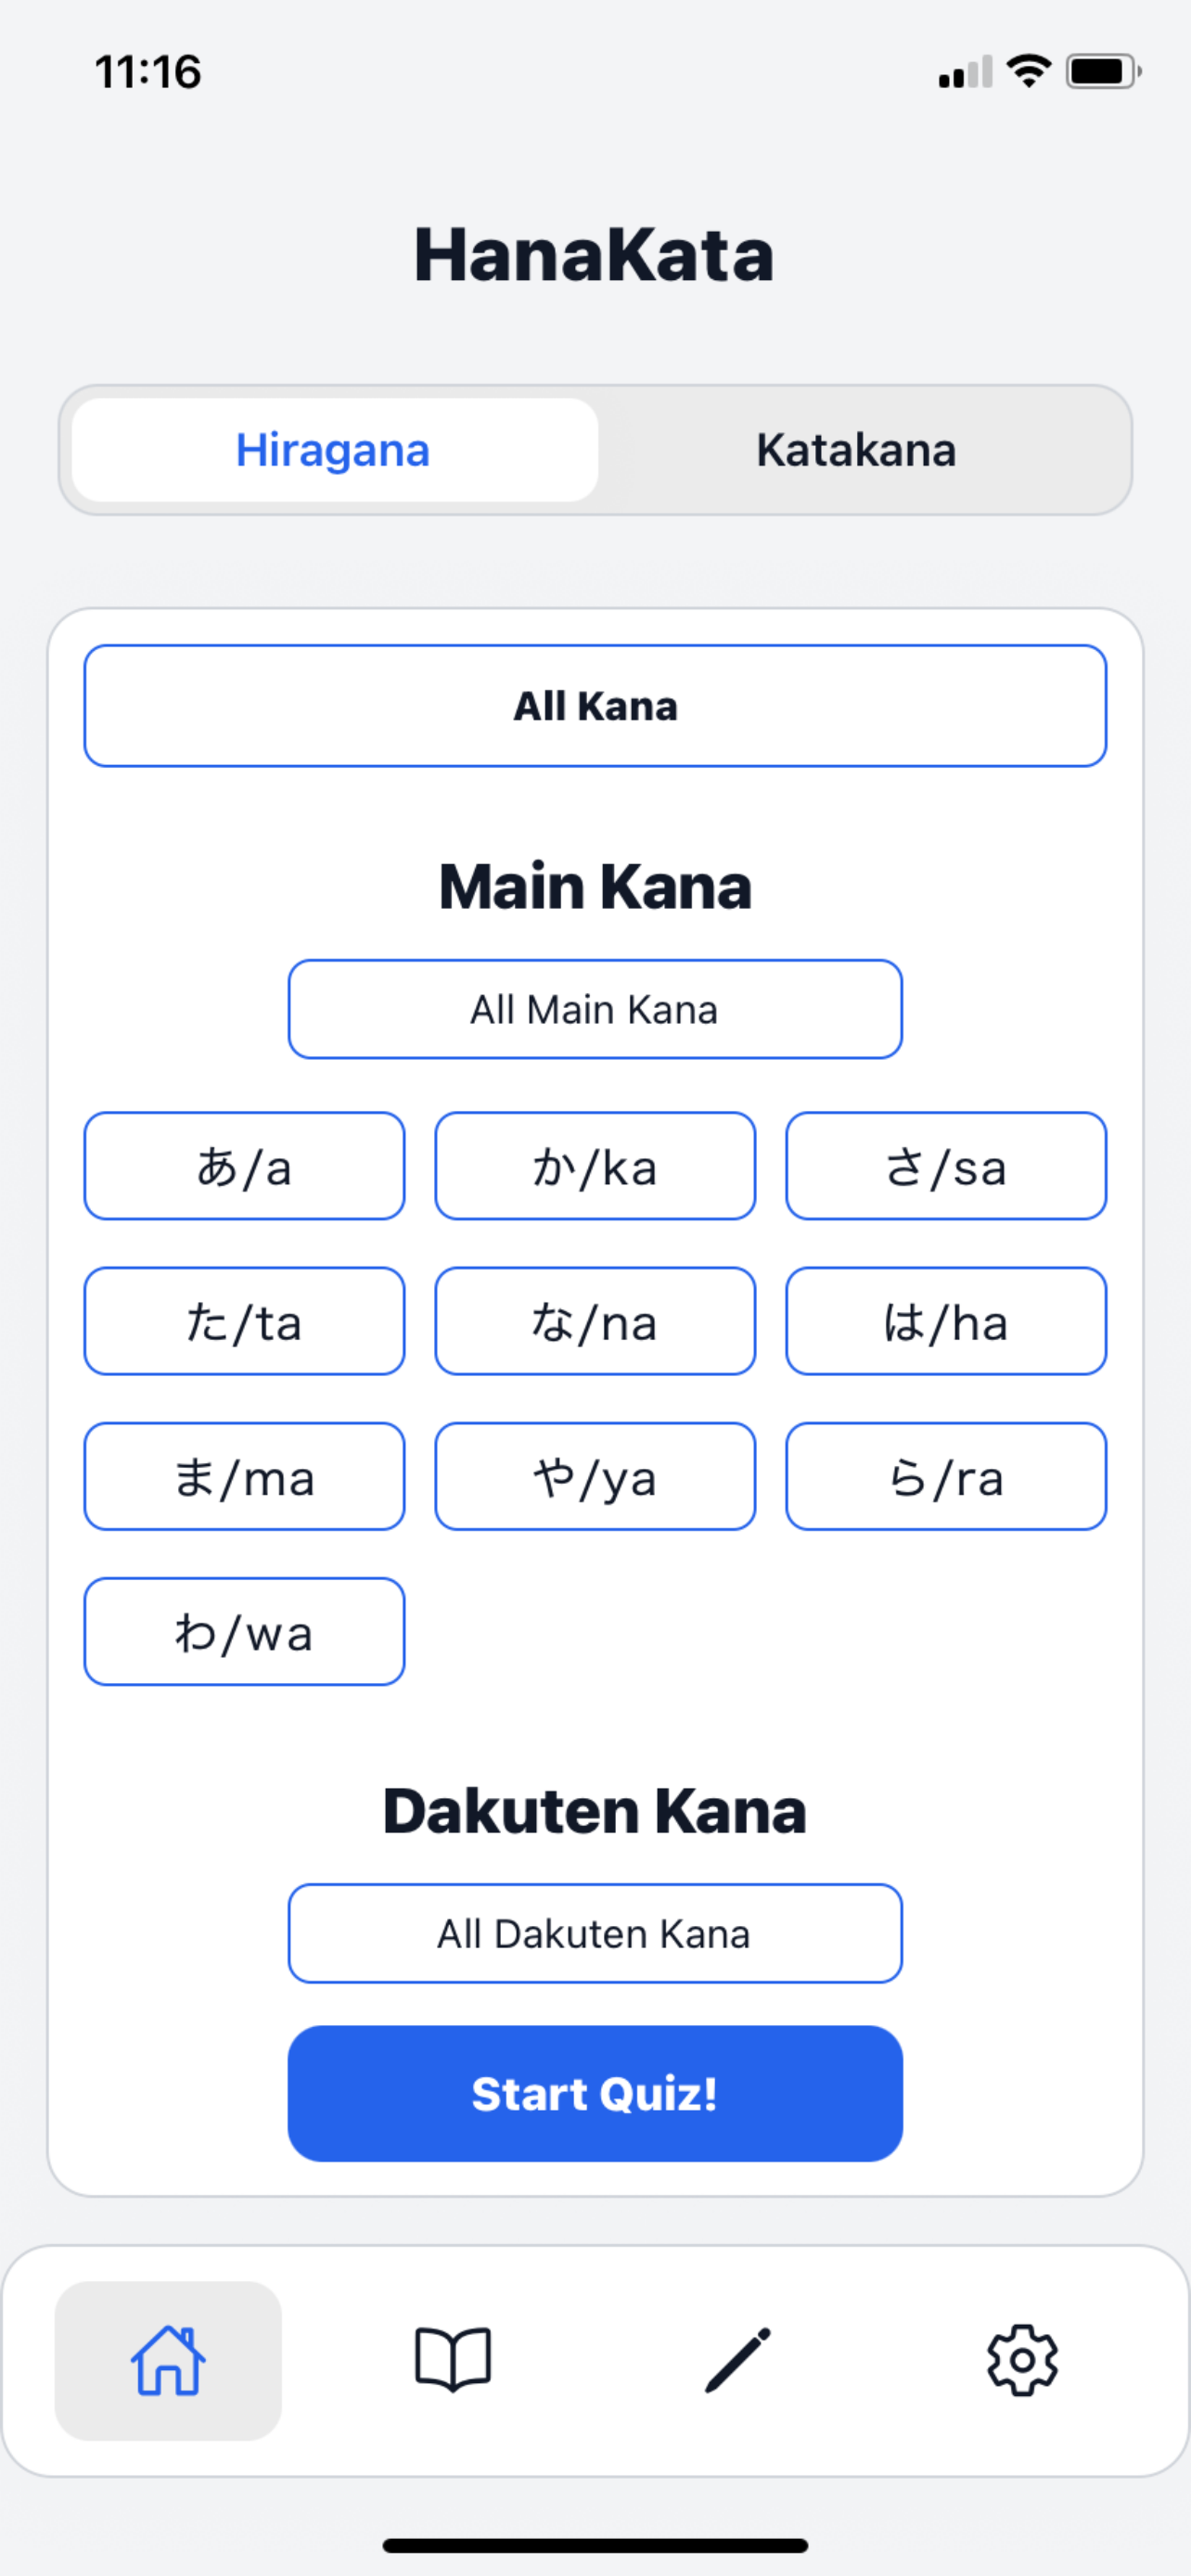This screenshot has height=2576, width=1191.
Task: Toggle the All Kana selection
Action: (595, 706)
